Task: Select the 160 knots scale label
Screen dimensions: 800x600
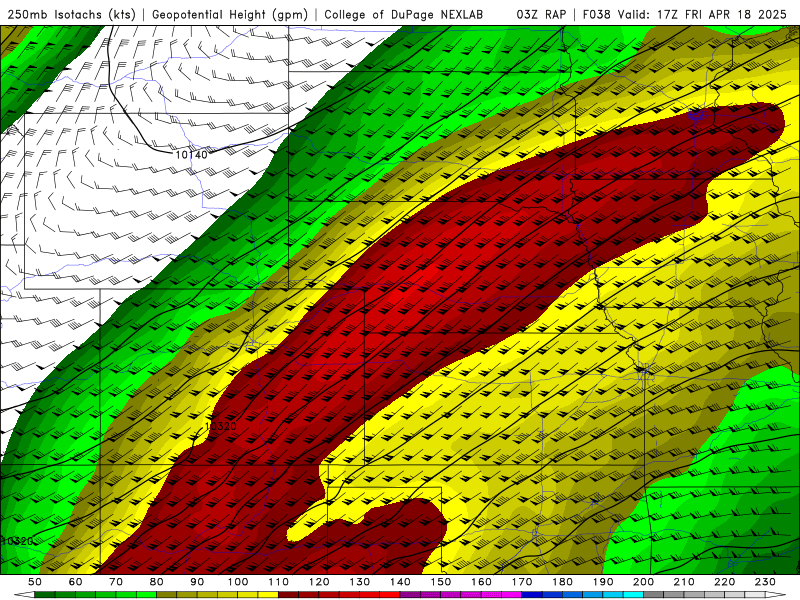Action: coord(481,582)
